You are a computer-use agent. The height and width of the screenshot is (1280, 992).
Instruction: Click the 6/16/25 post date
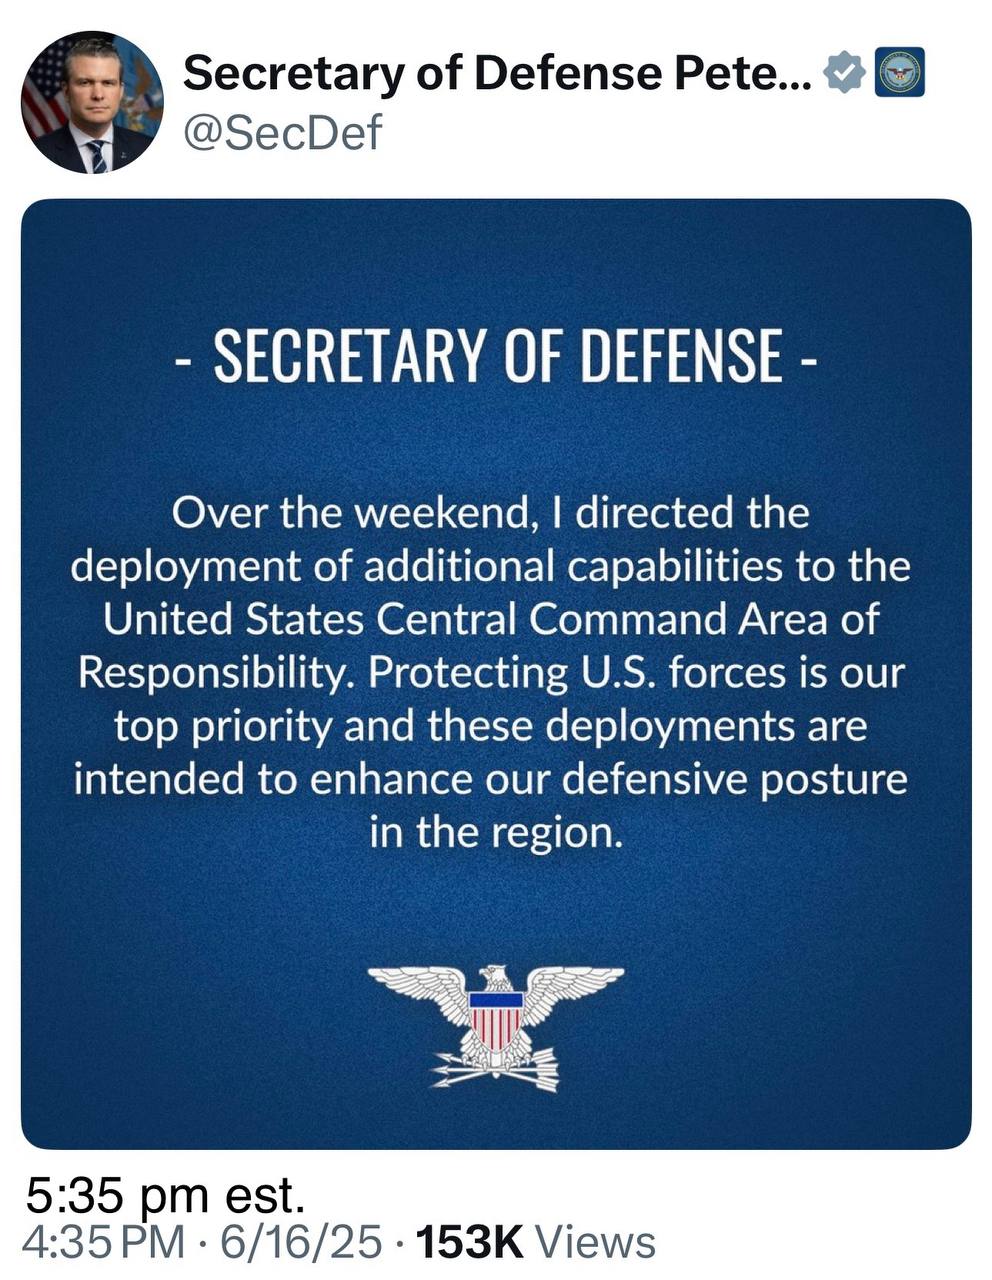coord(301,1242)
